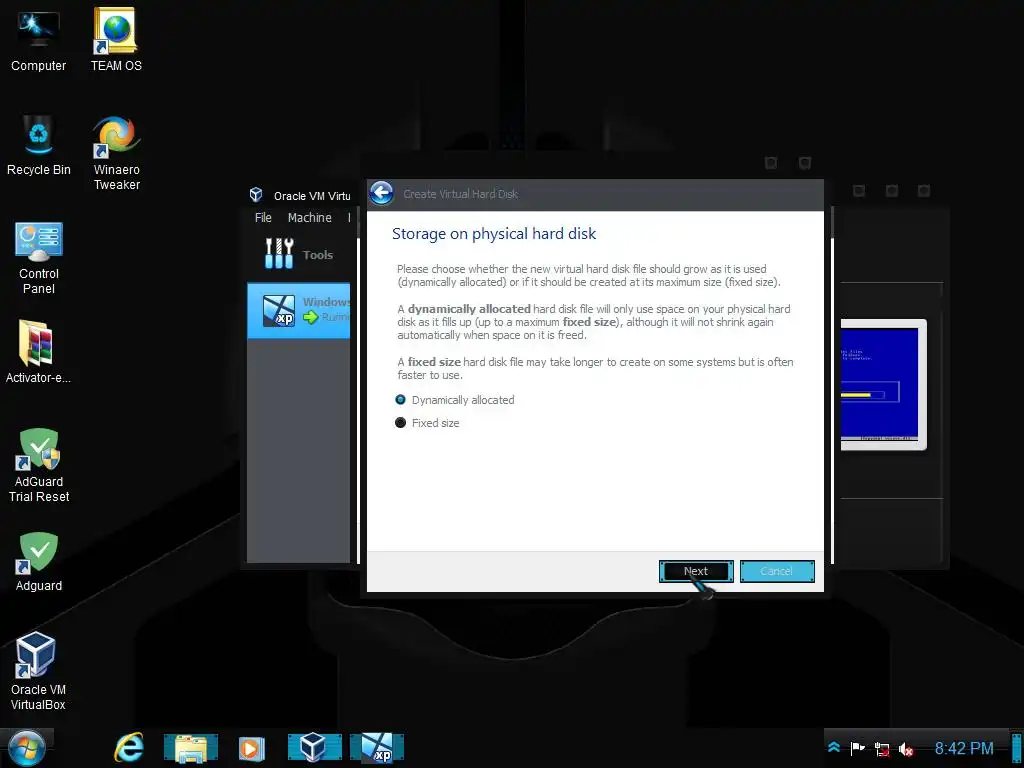The height and width of the screenshot is (768, 1024).
Task: Switch to VirtualBox Manager taskbar button
Action: coord(315,748)
